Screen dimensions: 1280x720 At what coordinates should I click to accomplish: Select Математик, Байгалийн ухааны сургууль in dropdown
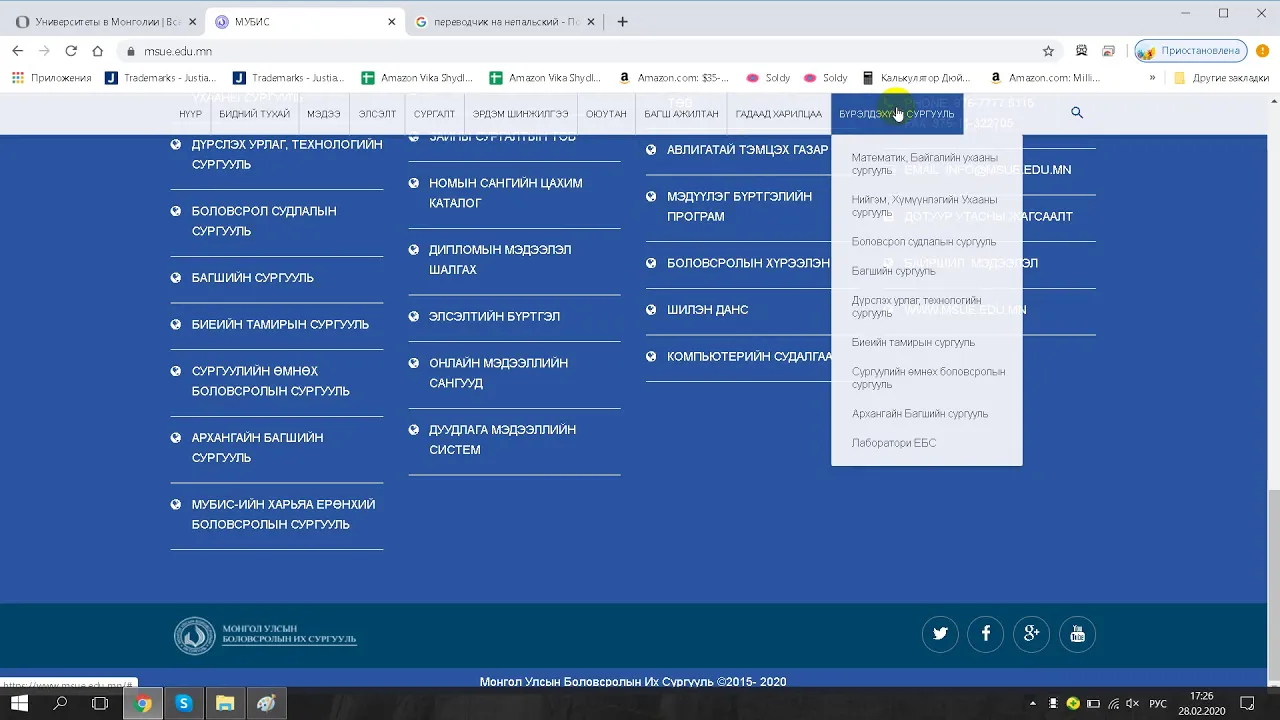pyautogui.click(x=926, y=164)
